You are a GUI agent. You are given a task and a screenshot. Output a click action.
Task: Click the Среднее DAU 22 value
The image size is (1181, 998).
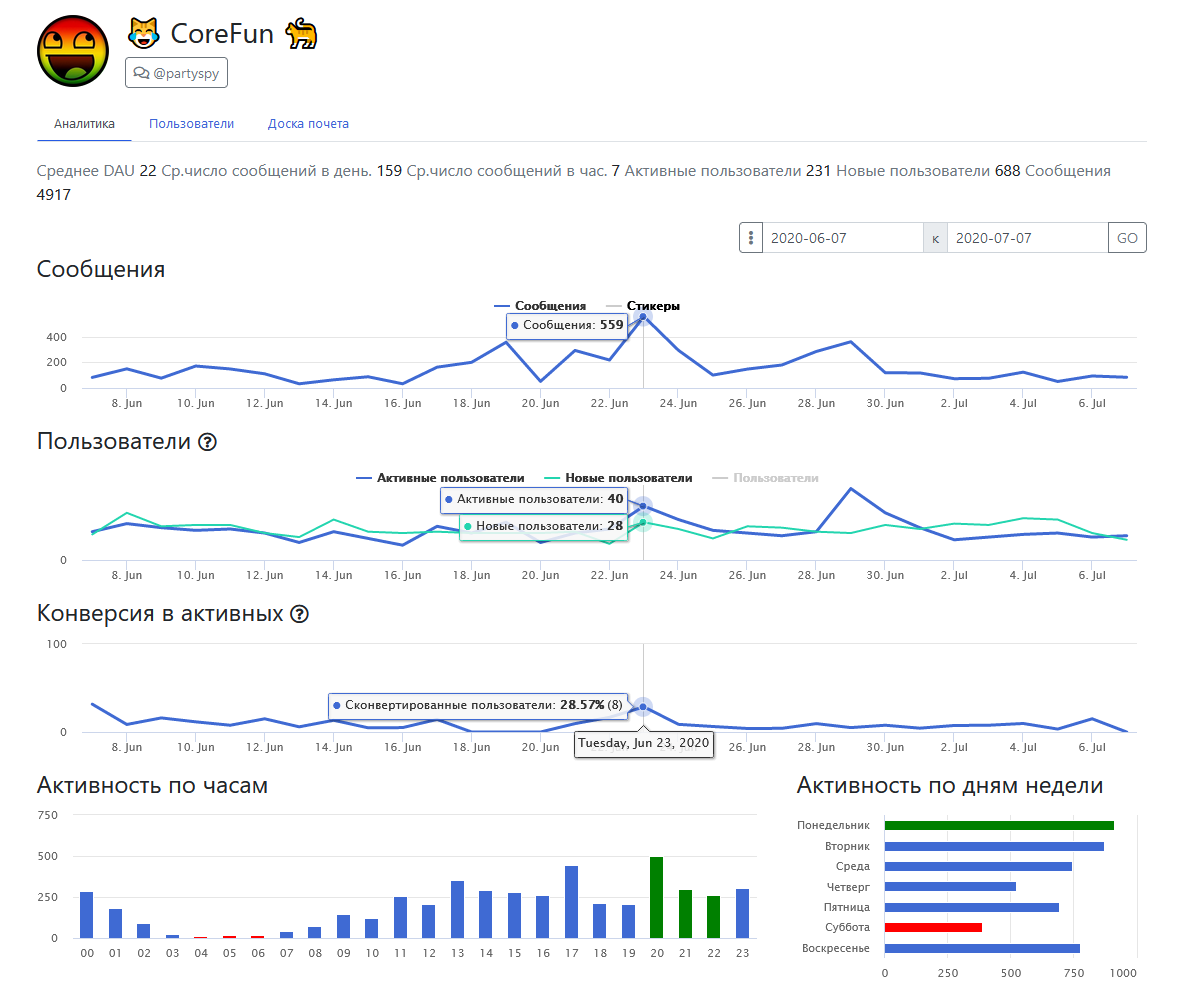[148, 171]
